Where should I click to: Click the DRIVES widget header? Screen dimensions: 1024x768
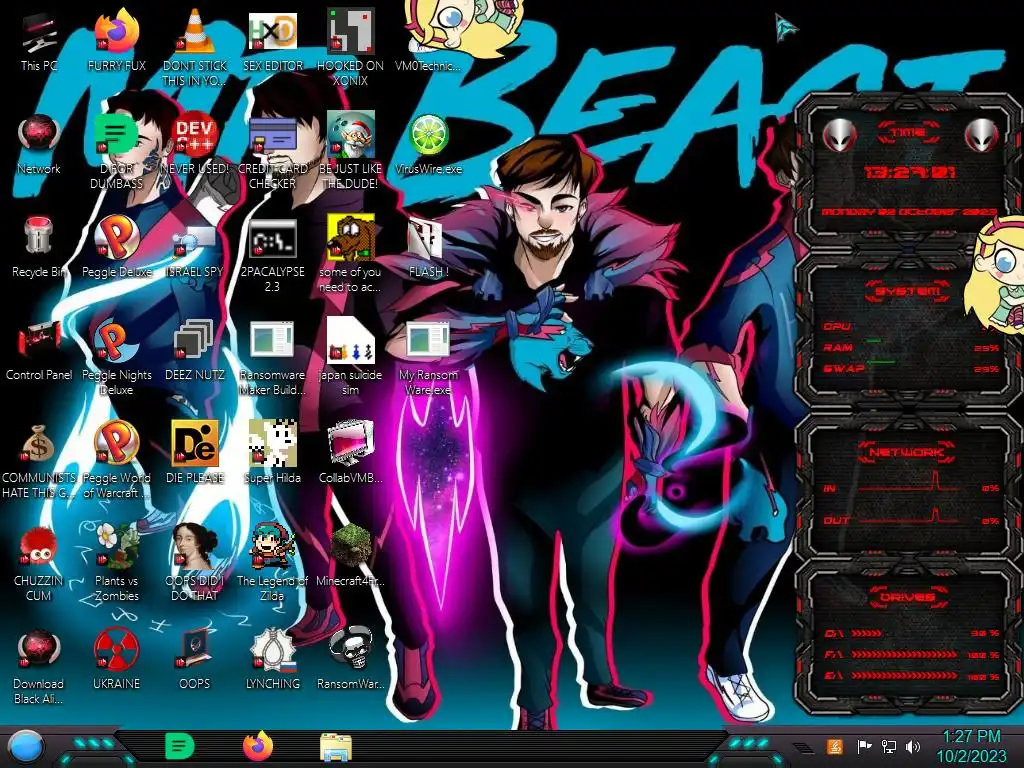point(907,597)
